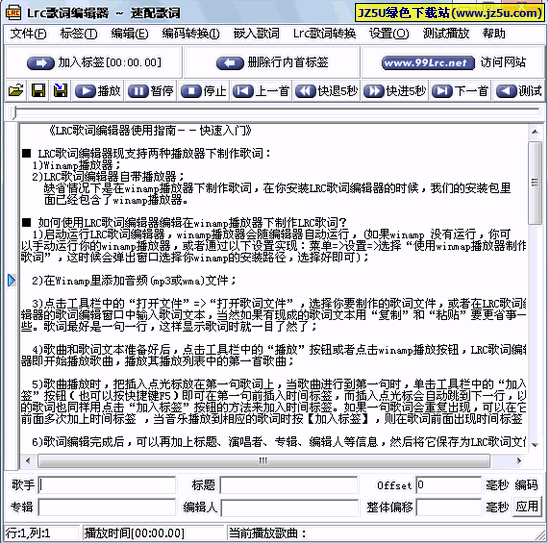Click the playback progress slider handle
Viewport: 548px width, 543px height.
(x=14, y=113)
